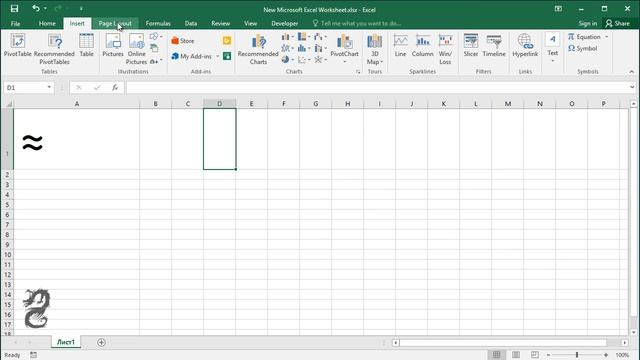Click Sign in

pos(587,24)
